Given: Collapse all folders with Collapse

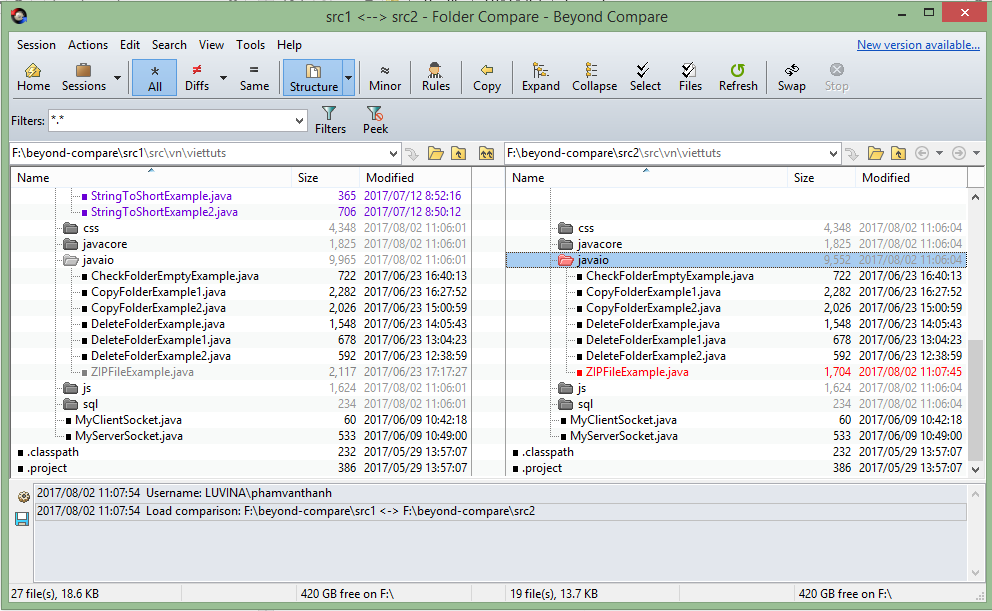Looking at the screenshot, I should click(x=594, y=77).
